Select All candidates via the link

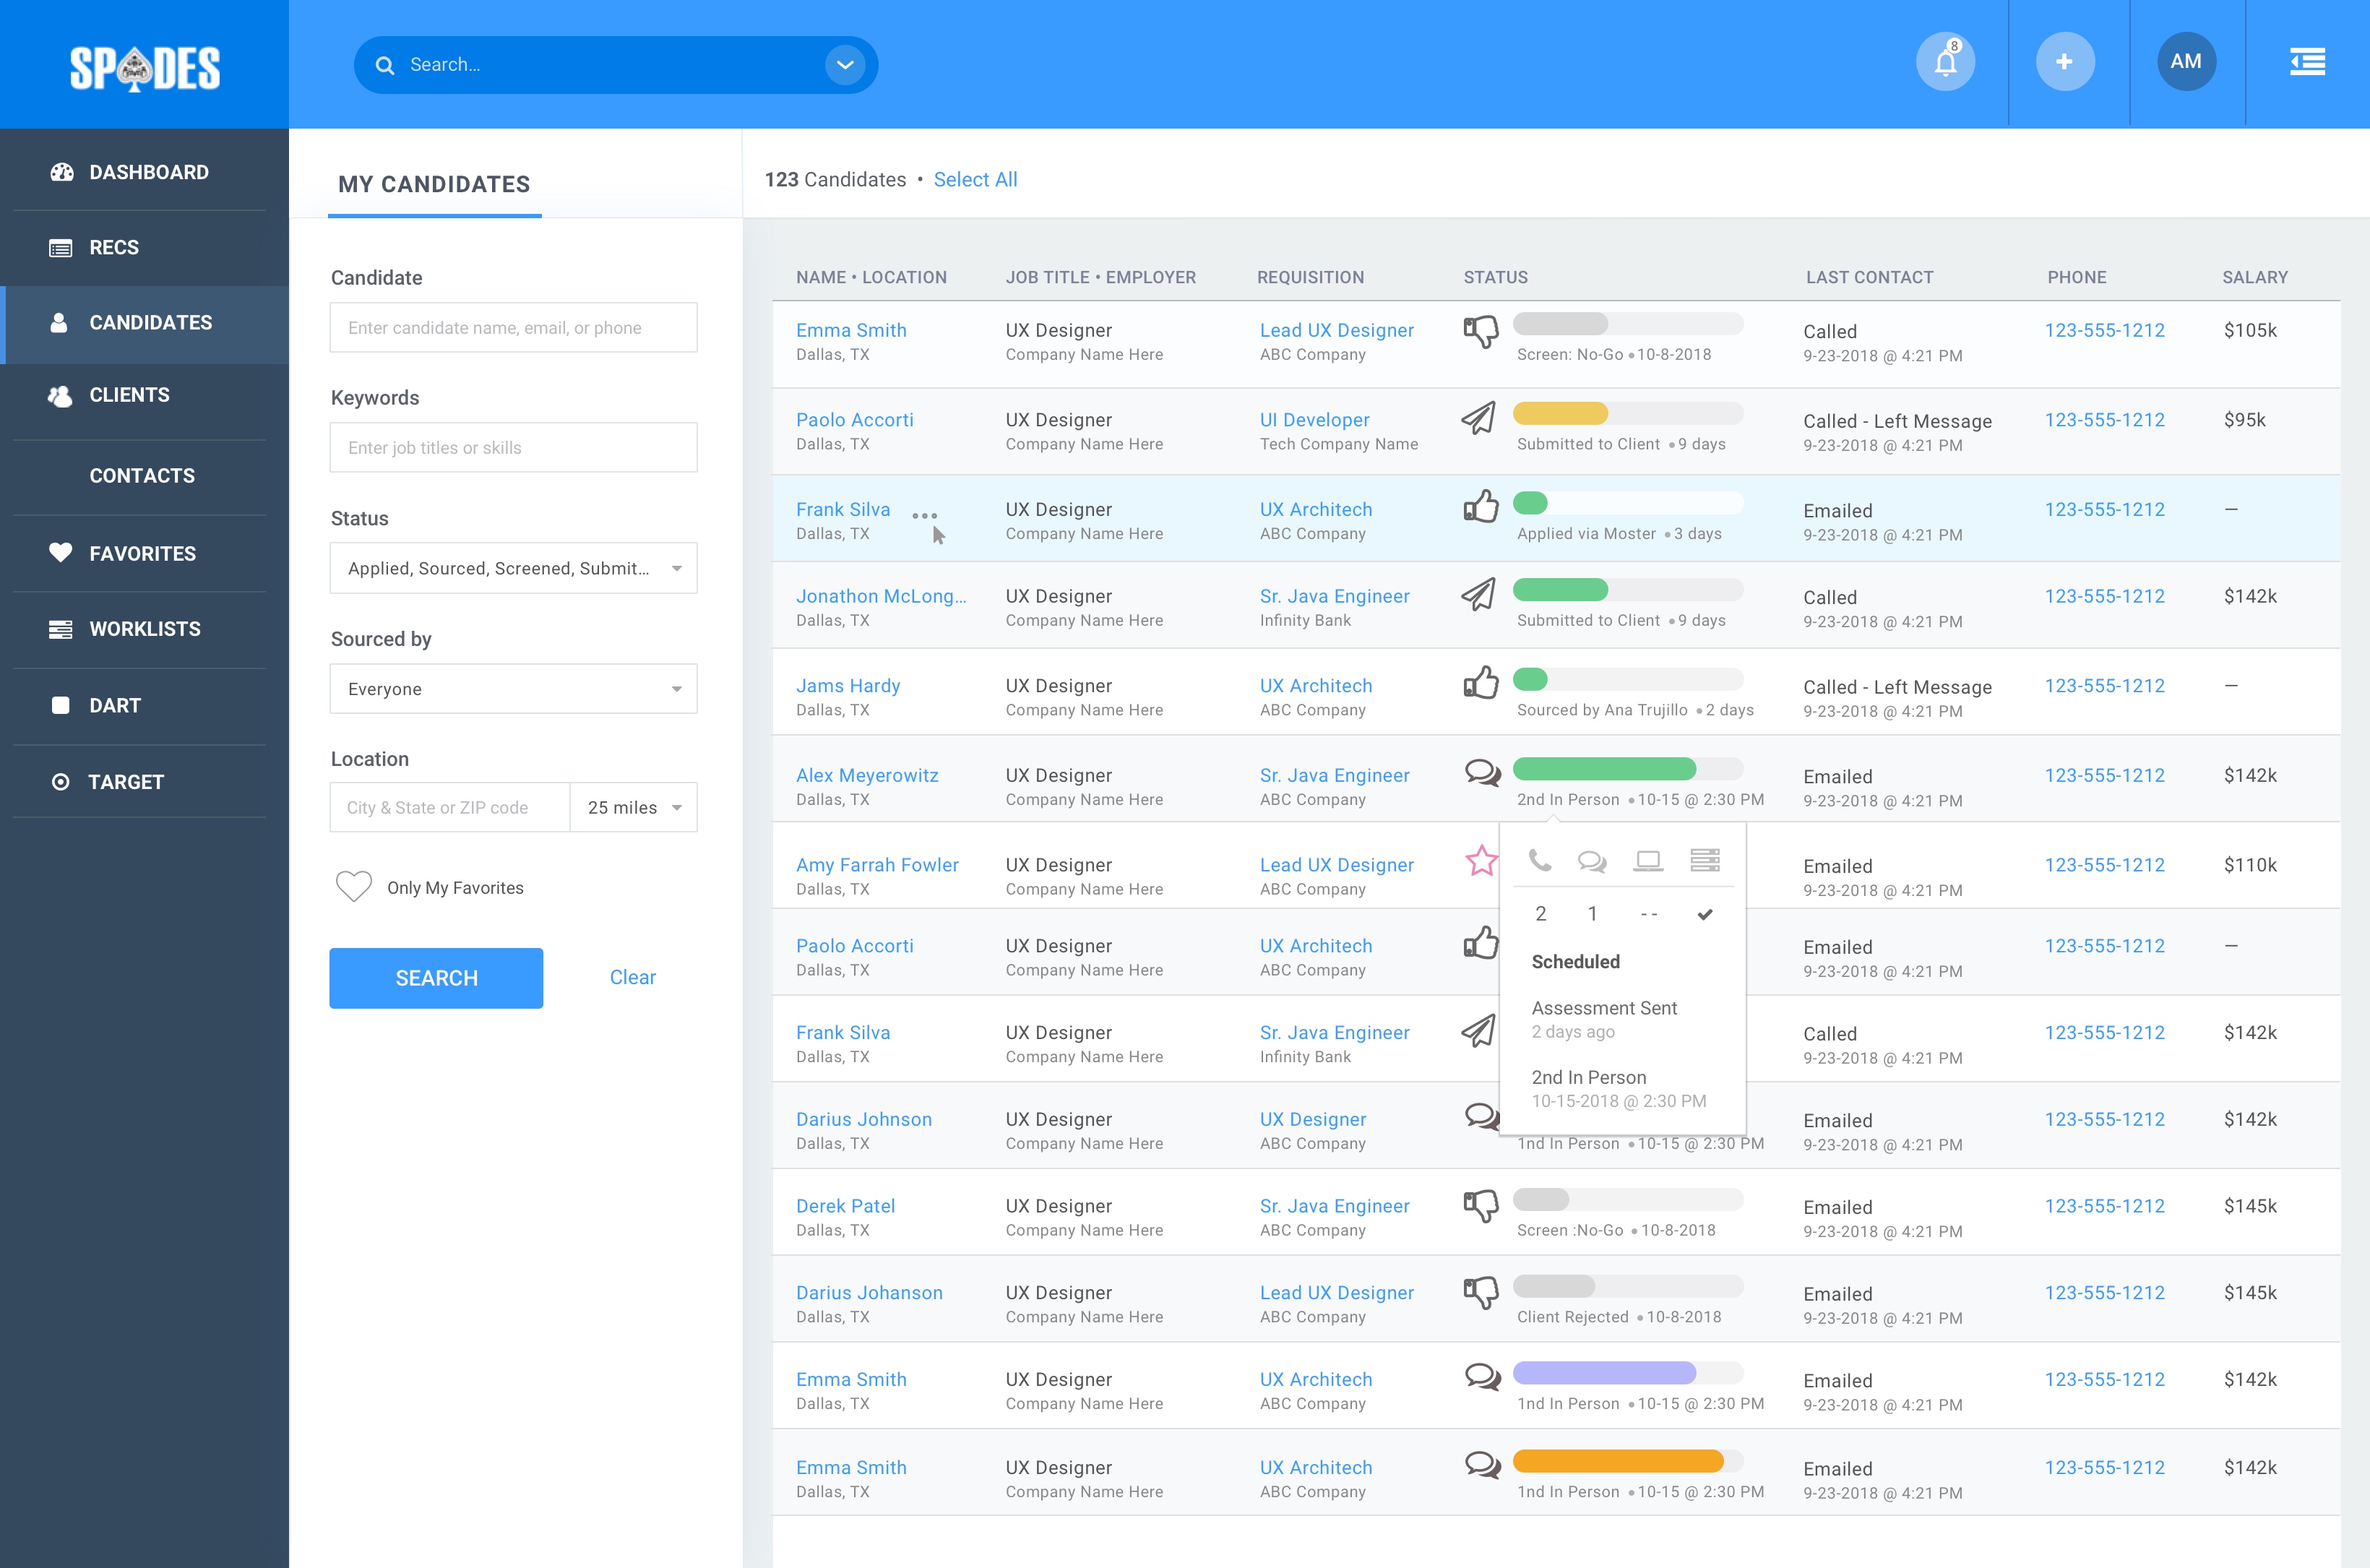click(975, 179)
